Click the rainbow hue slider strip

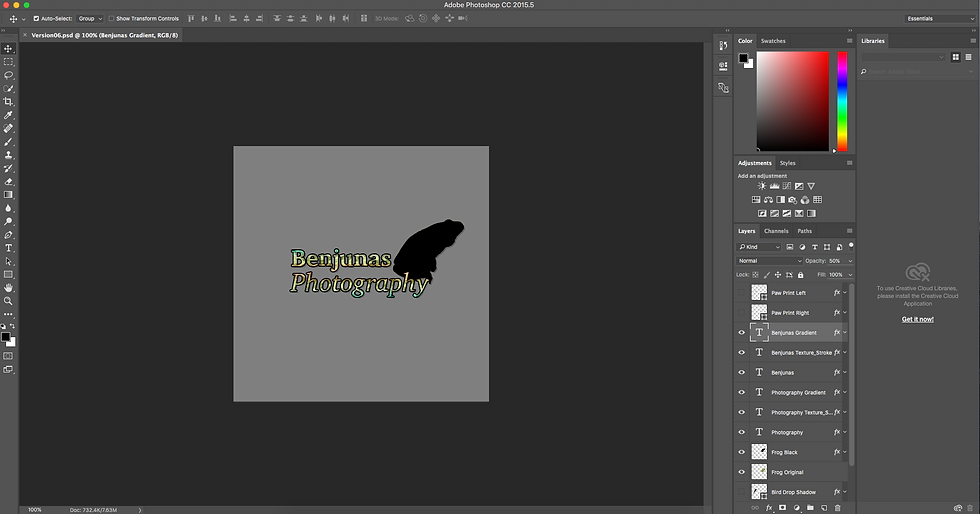(x=842, y=101)
